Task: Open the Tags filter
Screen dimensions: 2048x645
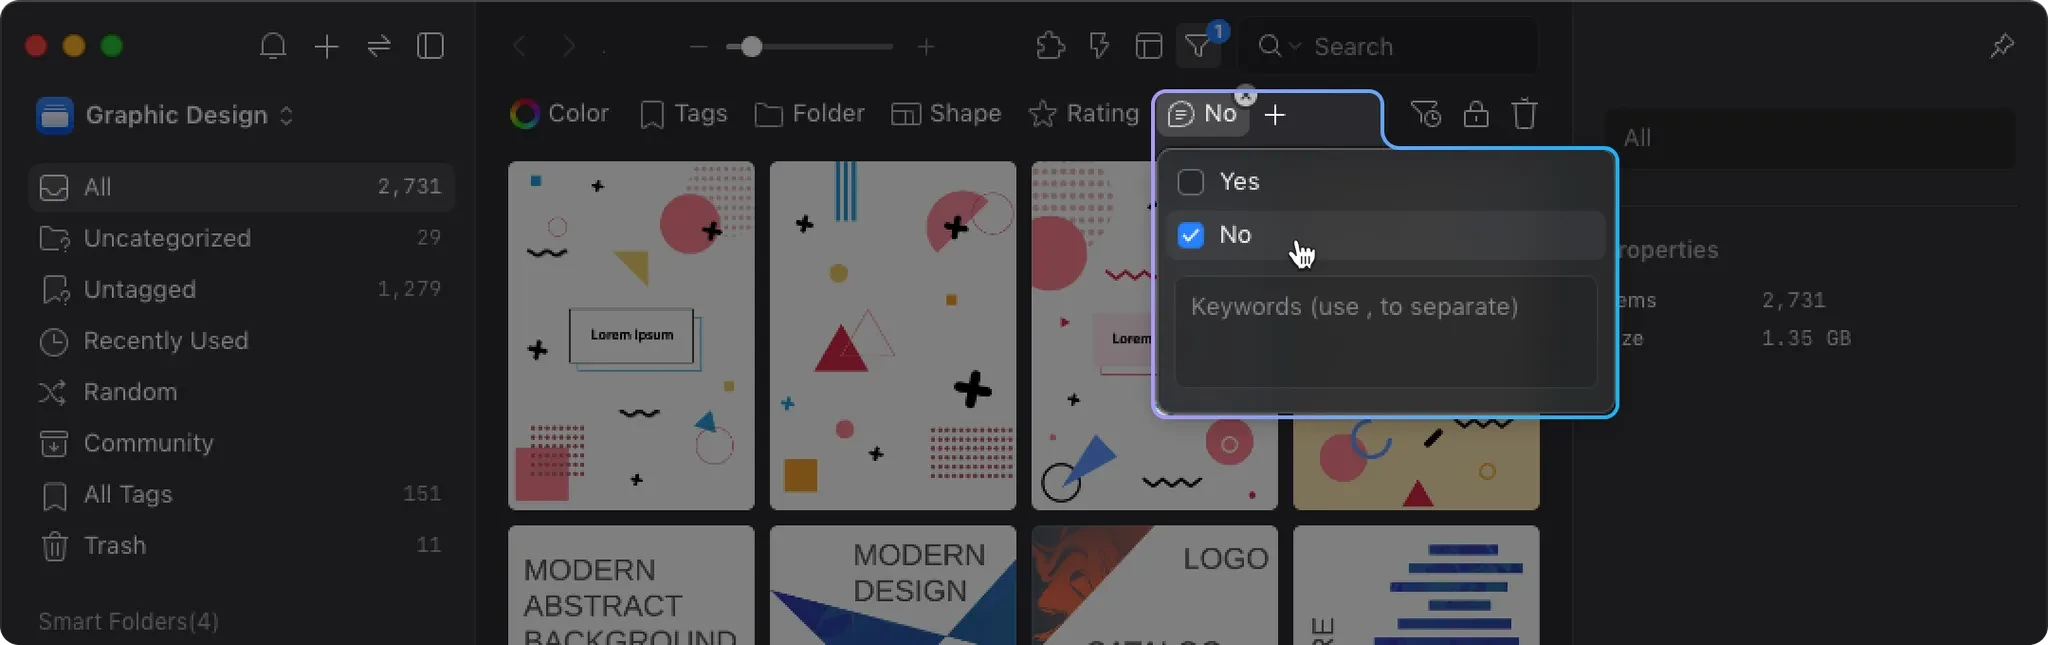Action: pyautogui.click(x=684, y=114)
